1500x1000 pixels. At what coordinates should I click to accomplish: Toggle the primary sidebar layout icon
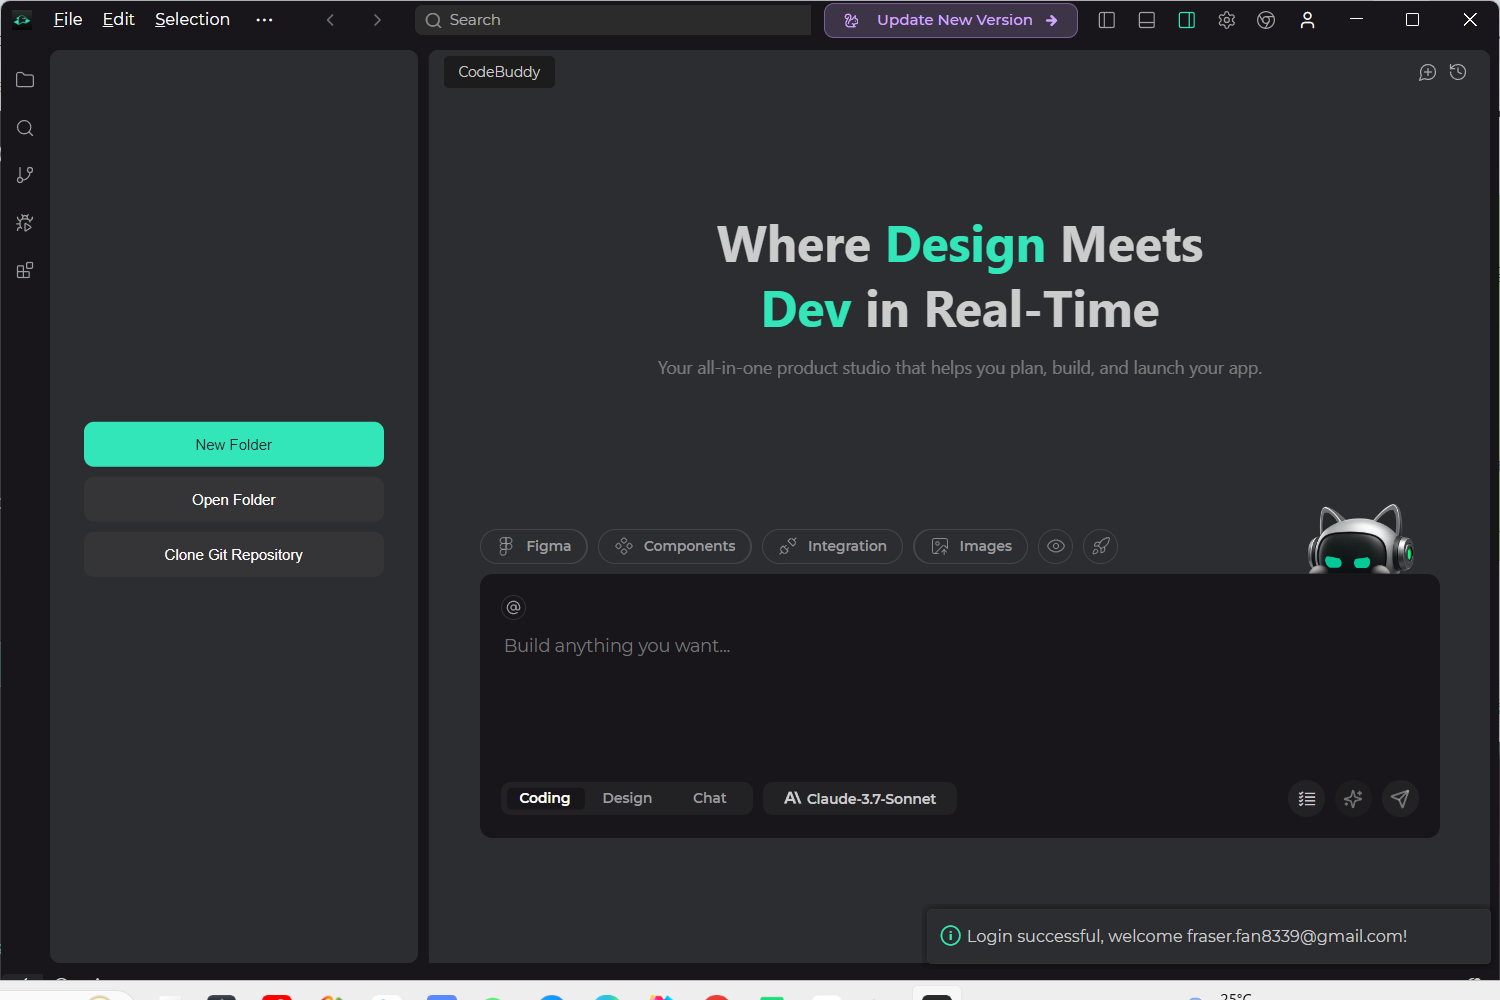coord(1107,20)
